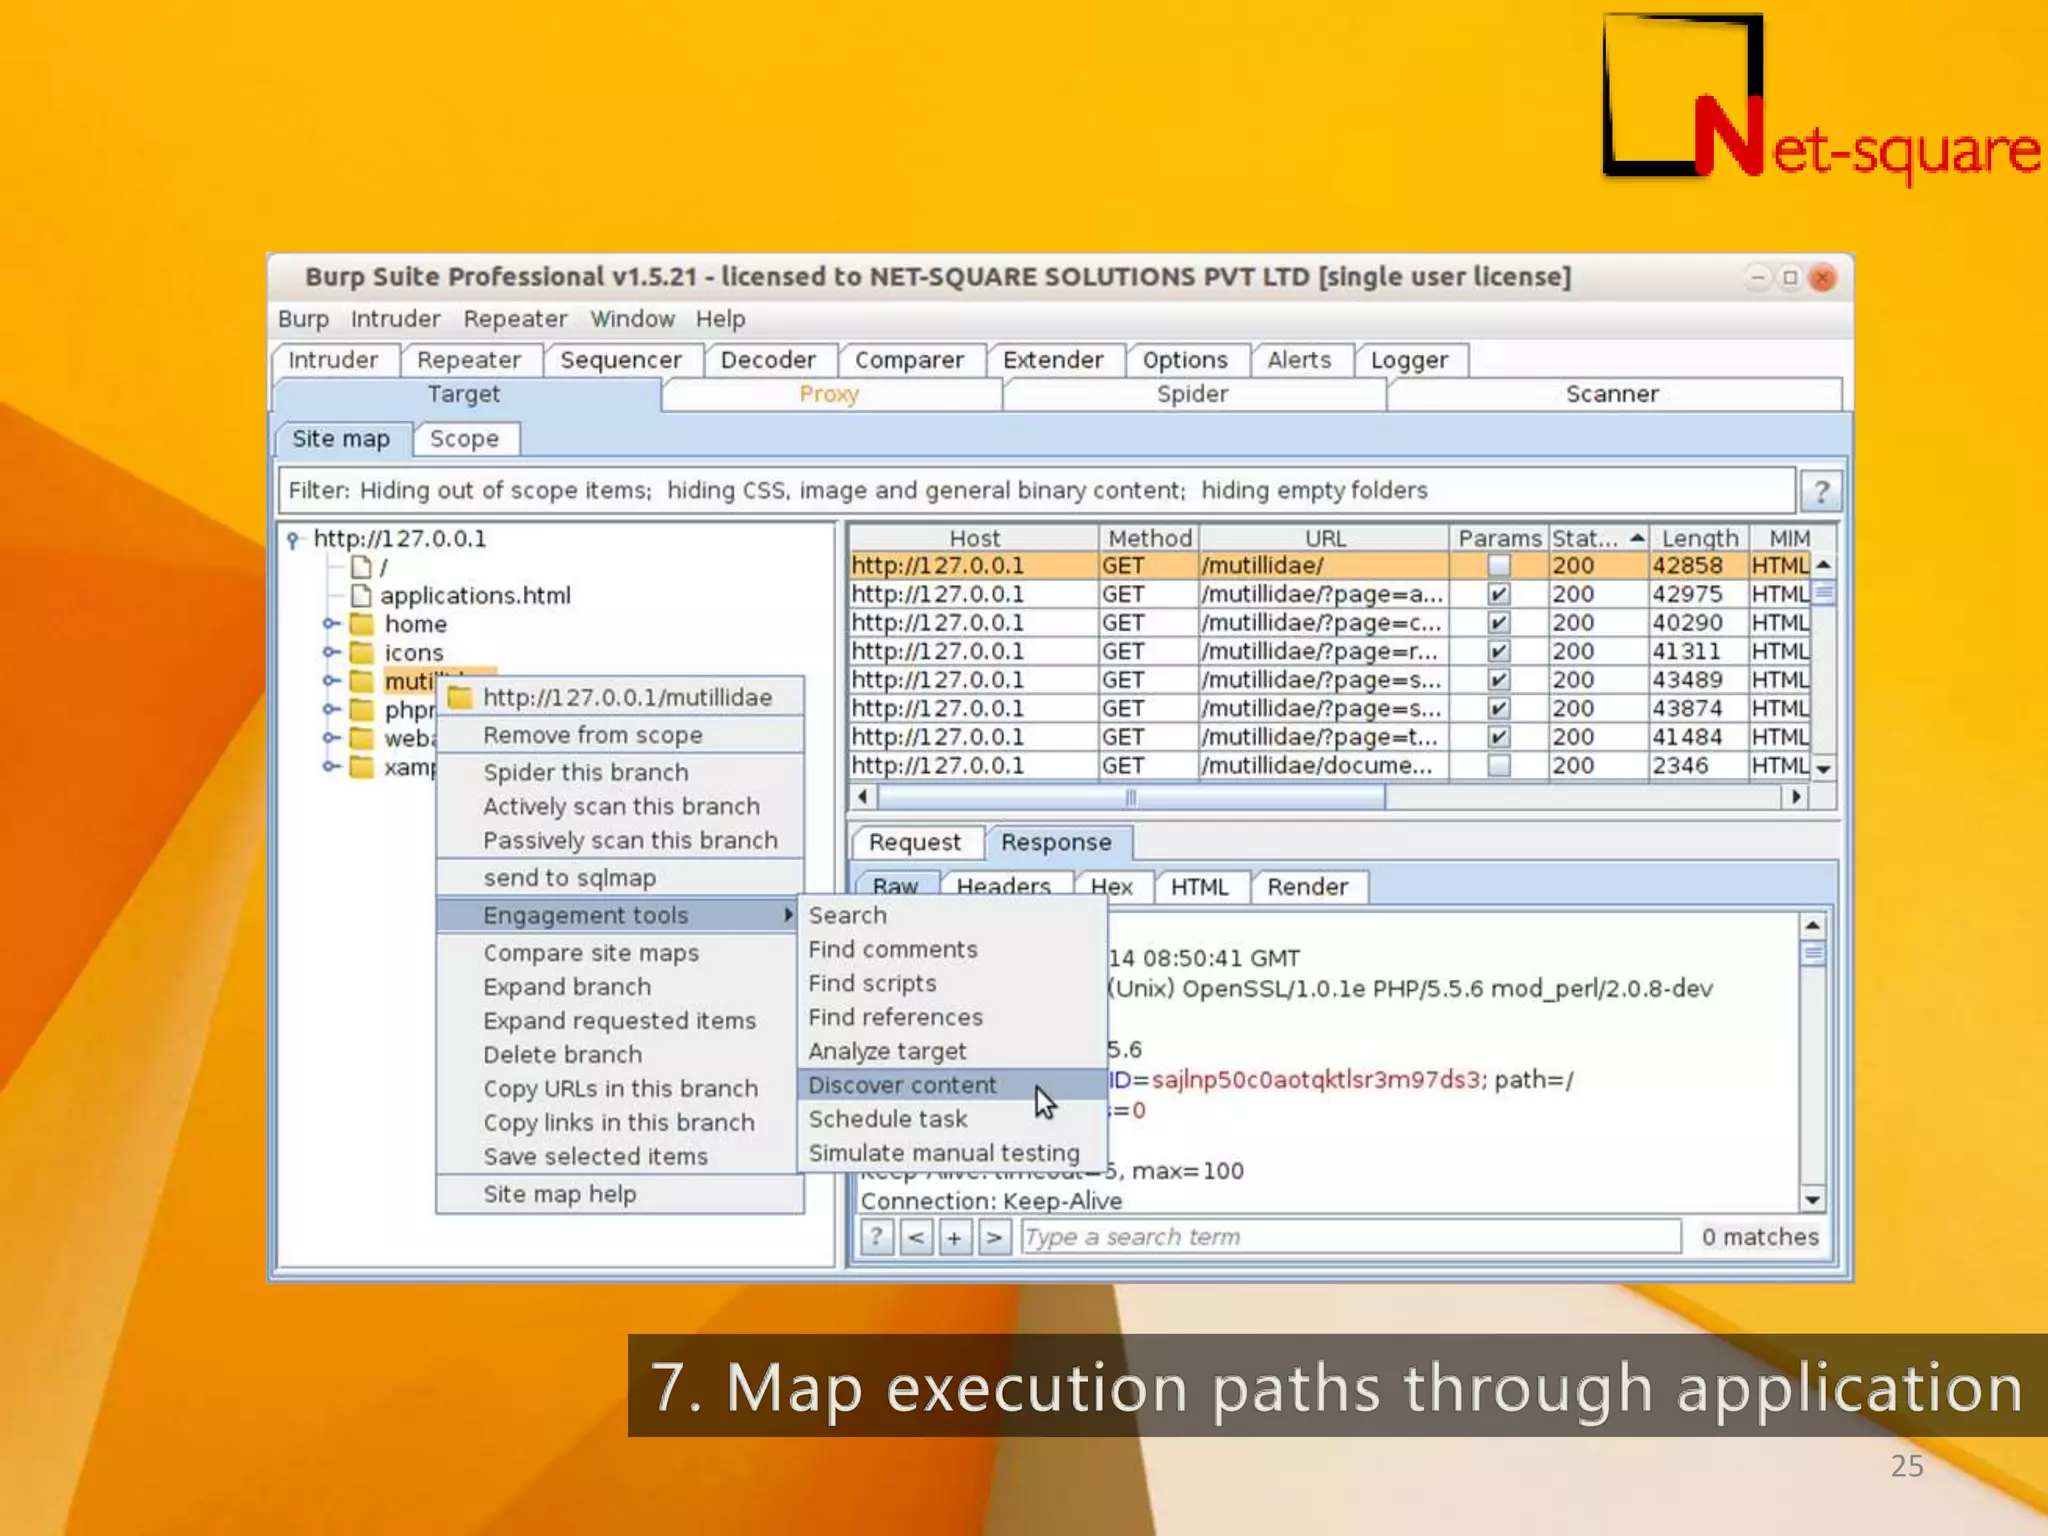Click the icons folder icon in tree
The image size is (2048, 1536).
(362, 653)
